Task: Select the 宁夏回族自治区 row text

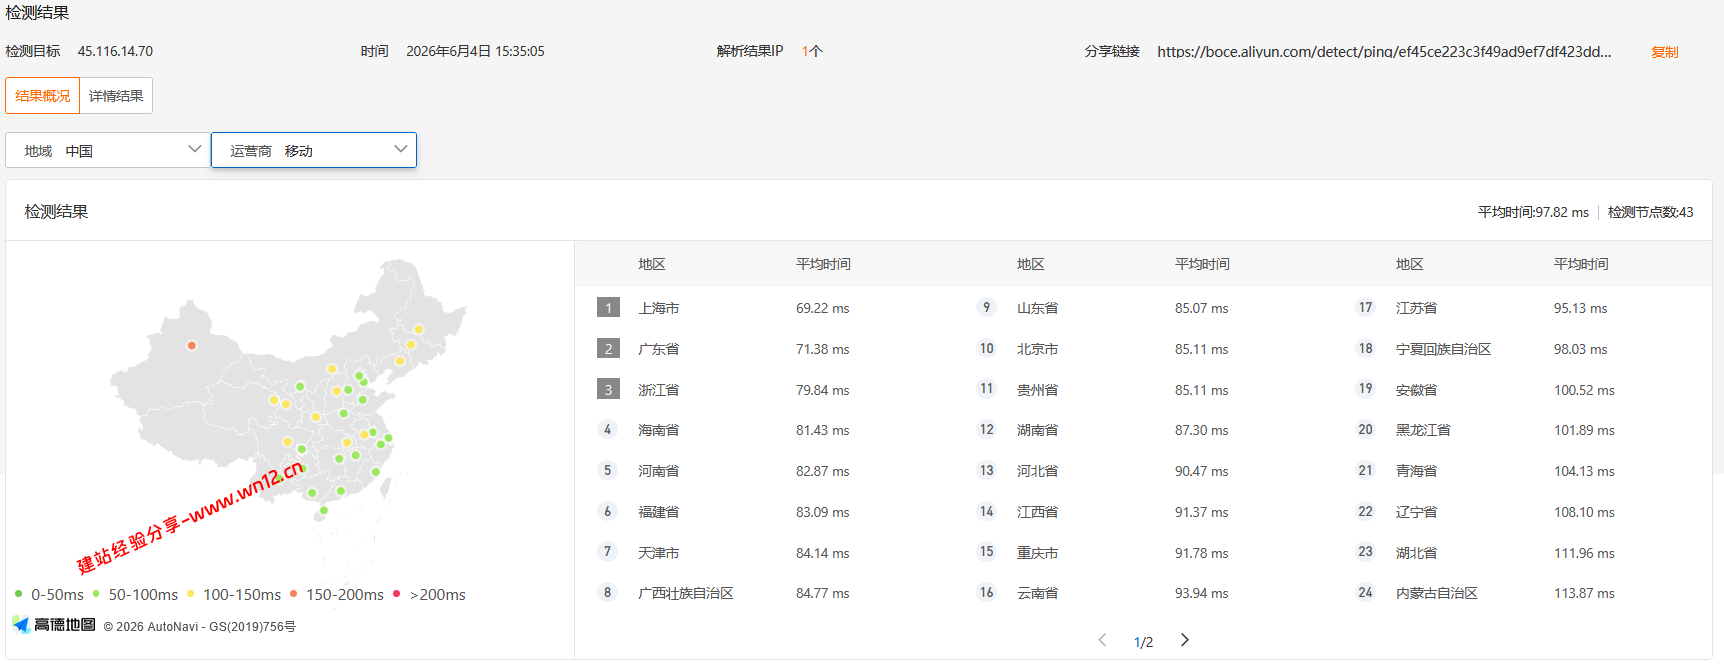Action: pos(1444,349)
